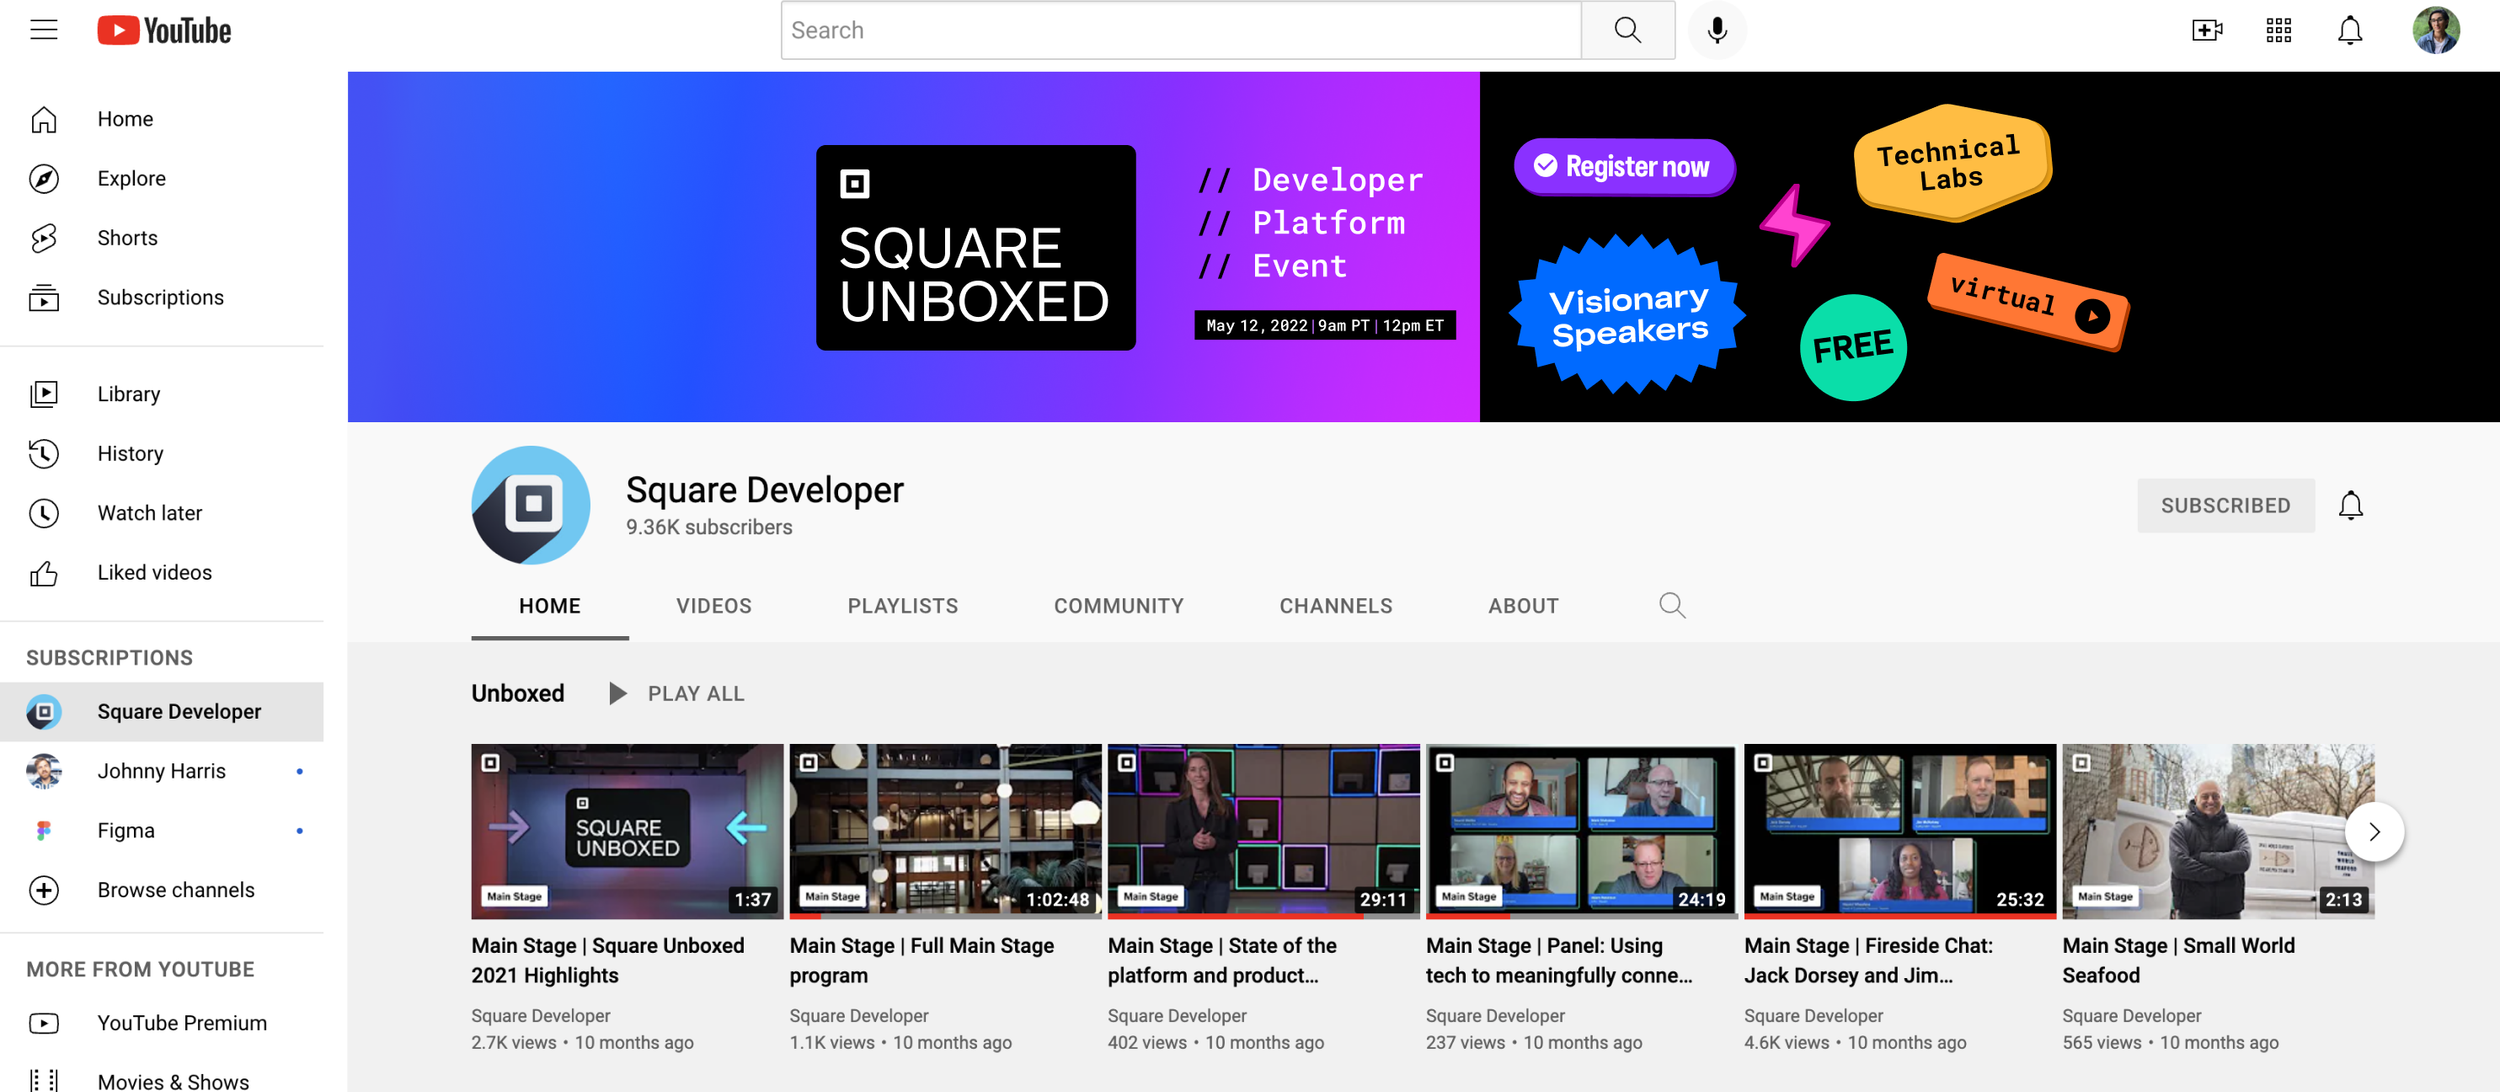This screenshot has width=2500, height=1092.
Task: Open the notifications bell in the top bar
Action: [x=2349, y=30]
